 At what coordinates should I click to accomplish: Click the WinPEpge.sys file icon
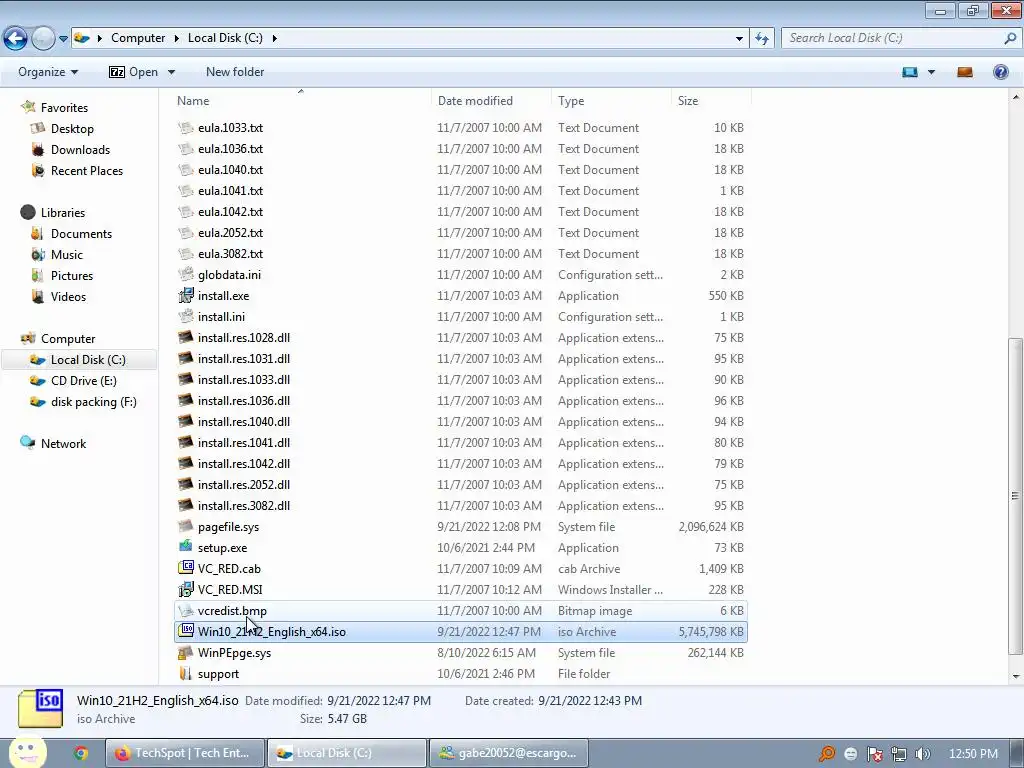click(186, 652)
